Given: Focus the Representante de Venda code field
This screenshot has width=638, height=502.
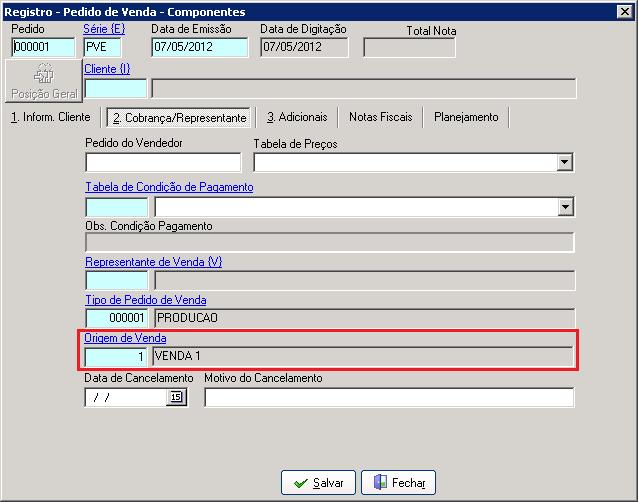Looking at the screenshot, I should [117, 280].
